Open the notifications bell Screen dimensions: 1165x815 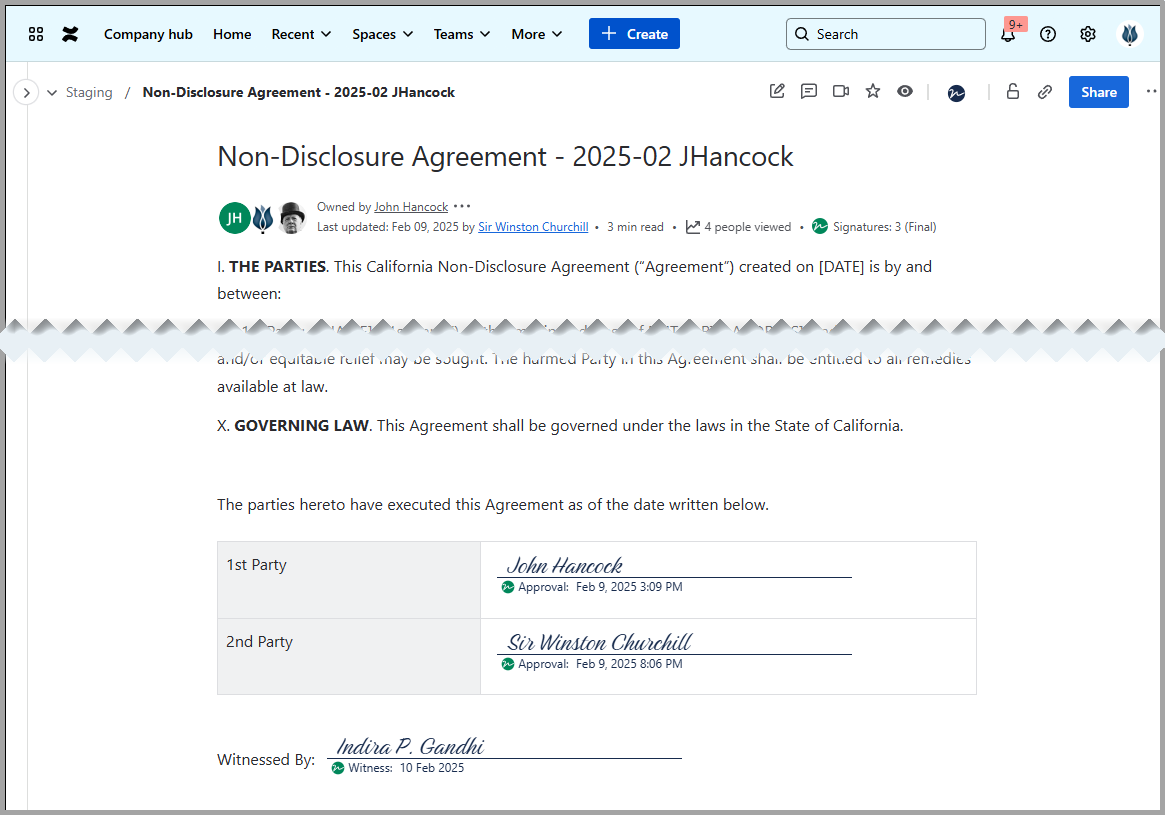click(1008, 34)
